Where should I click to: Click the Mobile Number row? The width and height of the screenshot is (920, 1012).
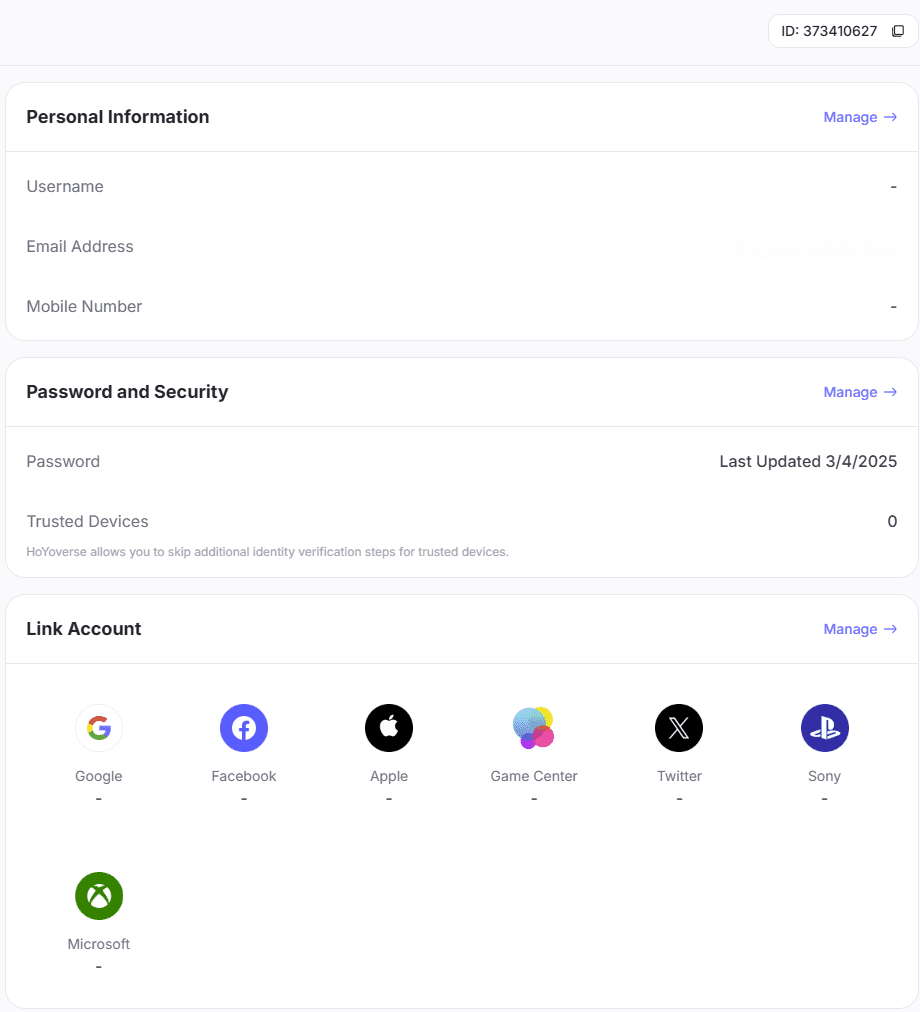(460, 307)
